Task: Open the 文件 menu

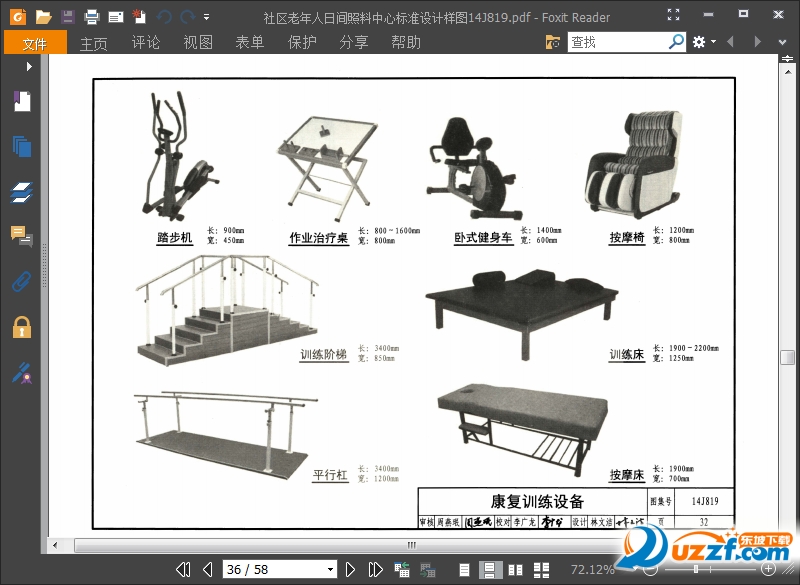Action: pos(35,42)
